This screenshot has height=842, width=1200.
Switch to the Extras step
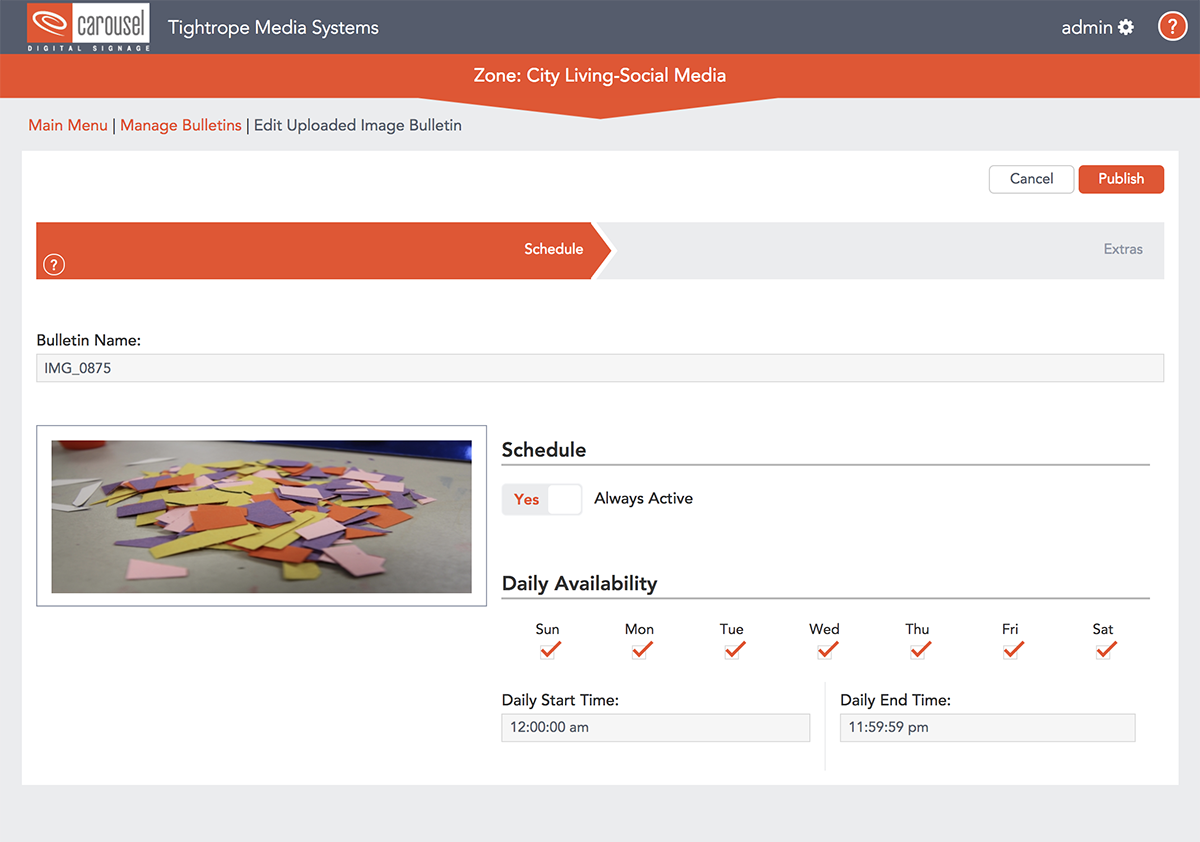pyautogui.click(x=1122, y=249)
